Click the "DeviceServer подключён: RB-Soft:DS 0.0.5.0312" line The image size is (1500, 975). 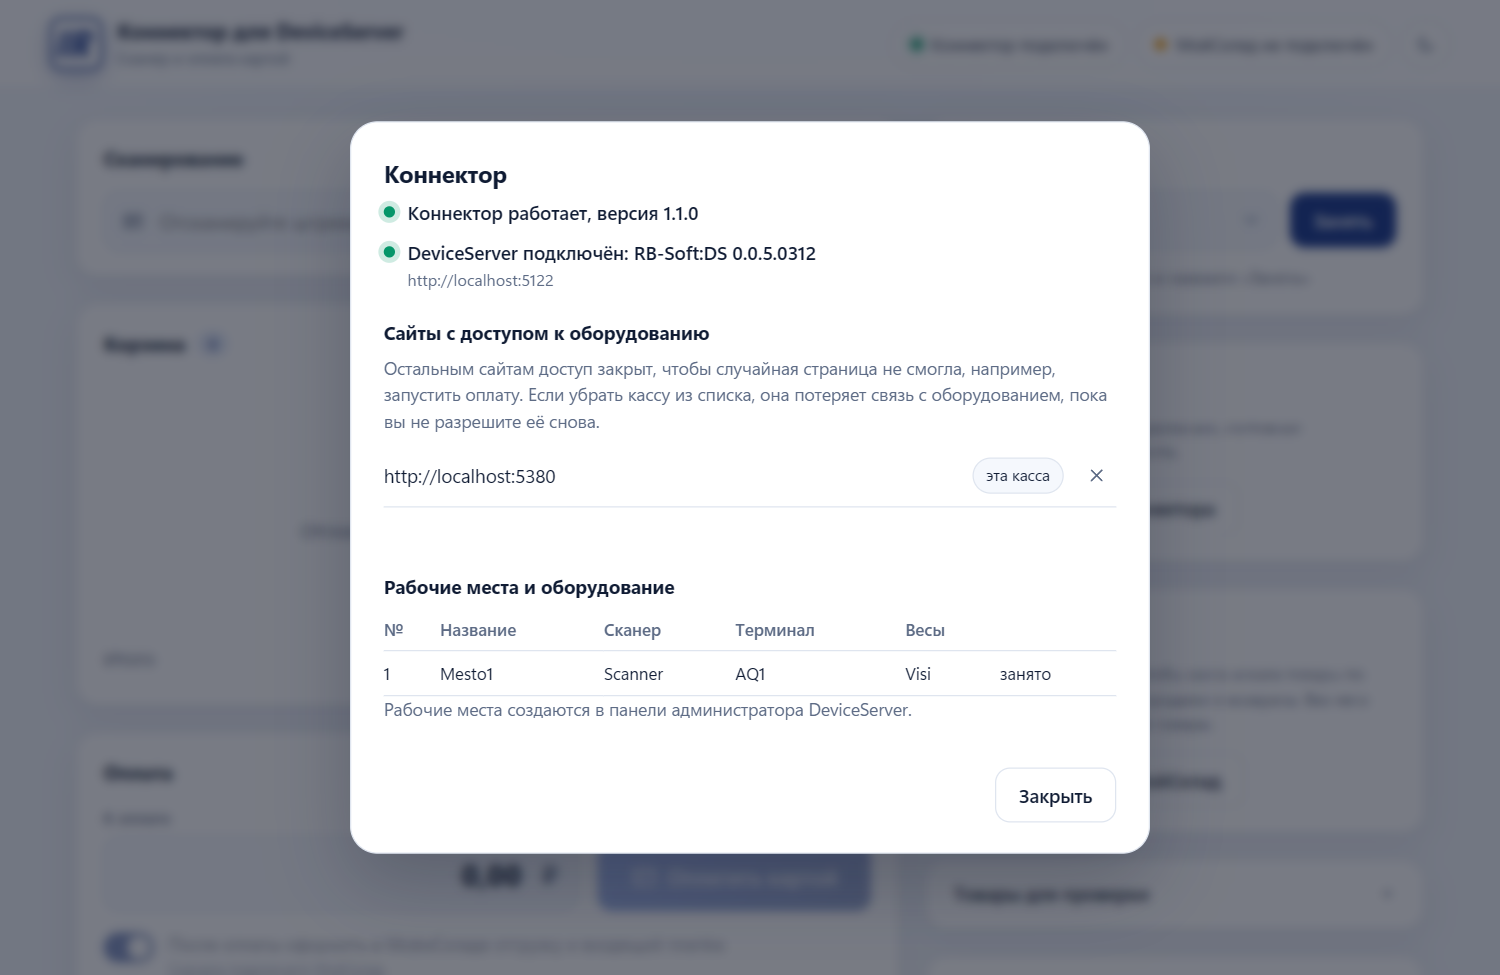tap(612, 254)
